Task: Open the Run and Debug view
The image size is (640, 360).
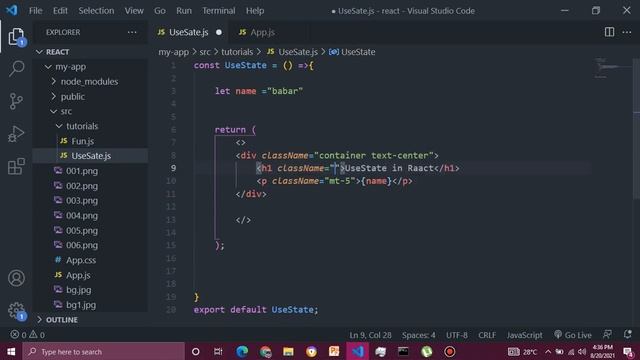Action: [x=16, y=133]
